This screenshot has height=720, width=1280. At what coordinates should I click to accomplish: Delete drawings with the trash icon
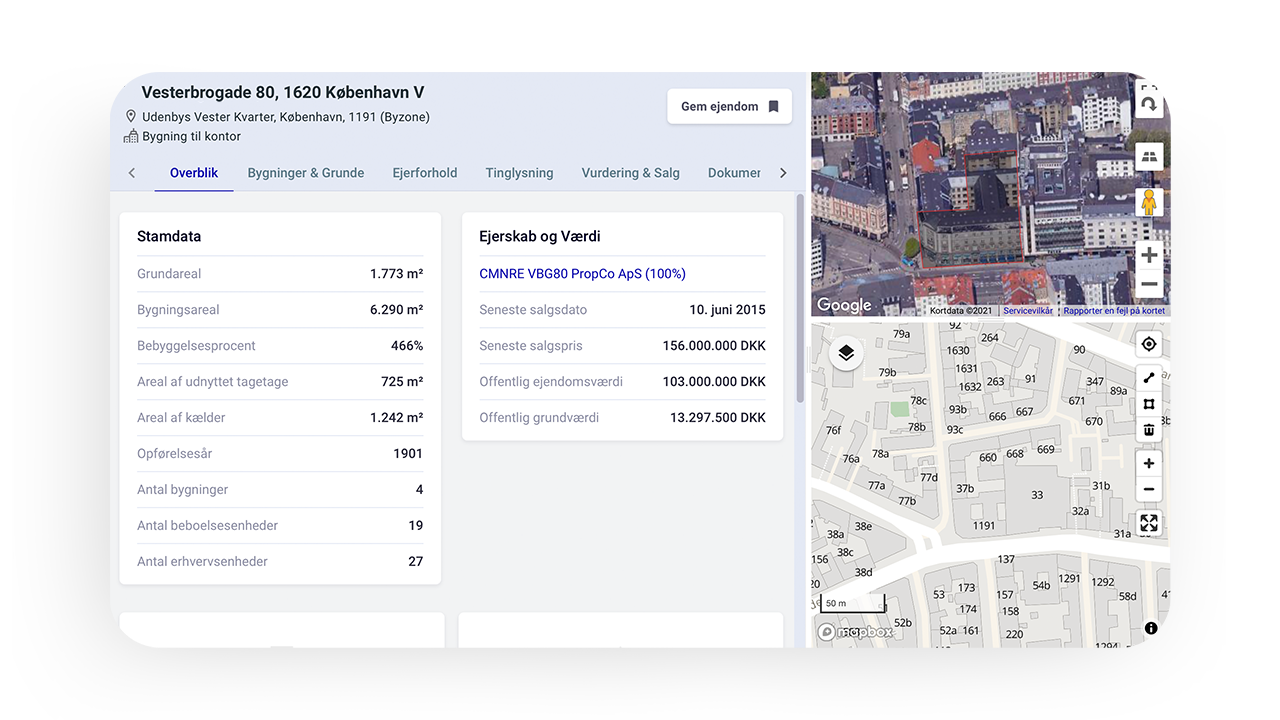(x=1149, y=430)
